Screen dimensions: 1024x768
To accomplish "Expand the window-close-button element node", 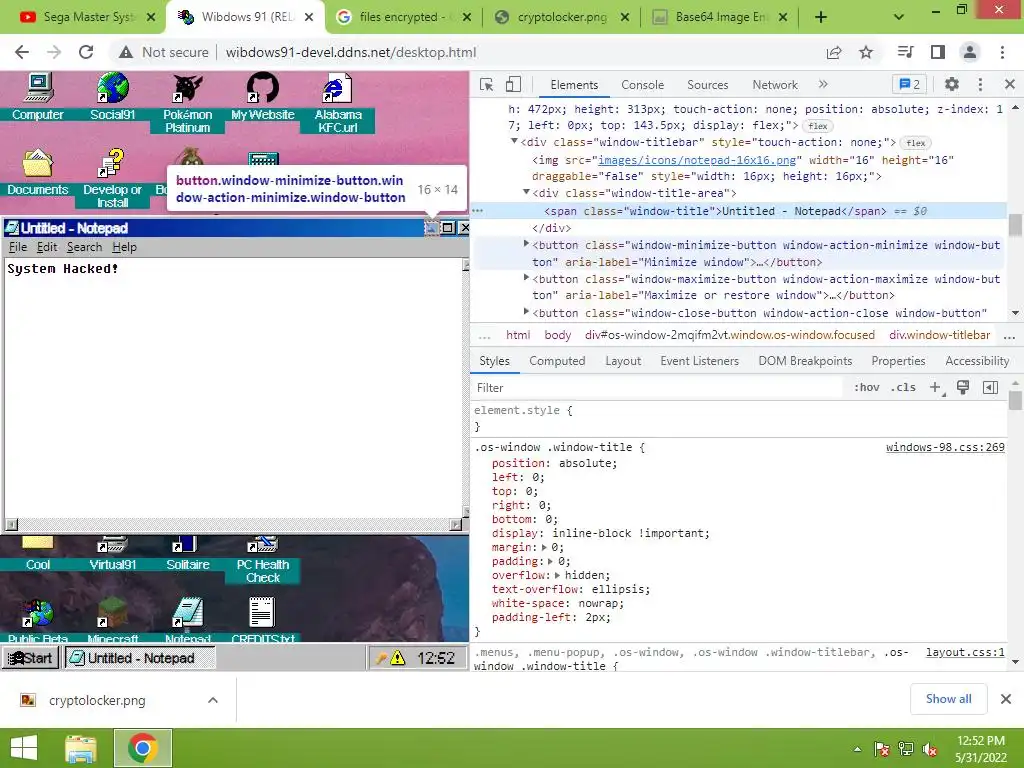I will pyautogui.click(x=526, y=312).
